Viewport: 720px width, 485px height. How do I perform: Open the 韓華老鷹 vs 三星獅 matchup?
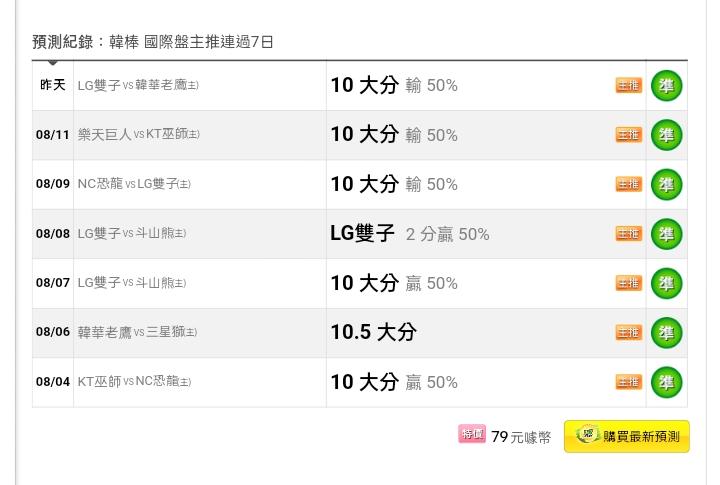pos(137,332)
